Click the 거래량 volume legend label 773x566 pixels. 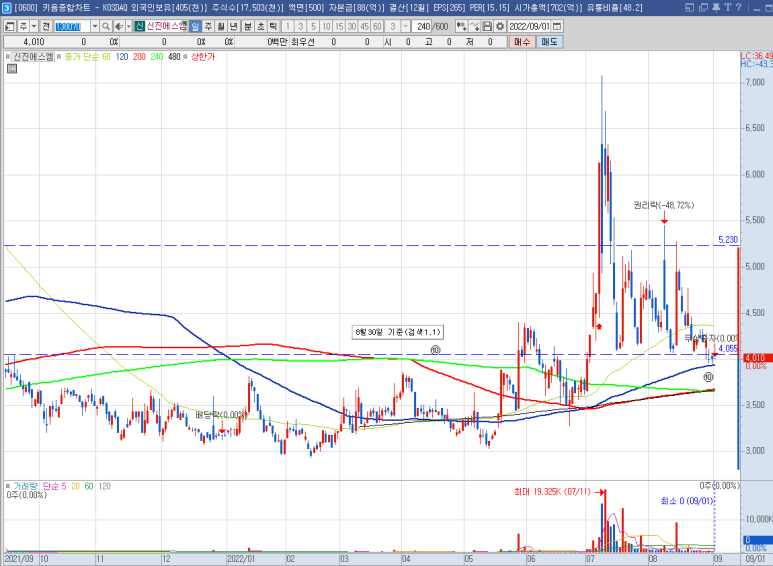(x=25, y=486)
